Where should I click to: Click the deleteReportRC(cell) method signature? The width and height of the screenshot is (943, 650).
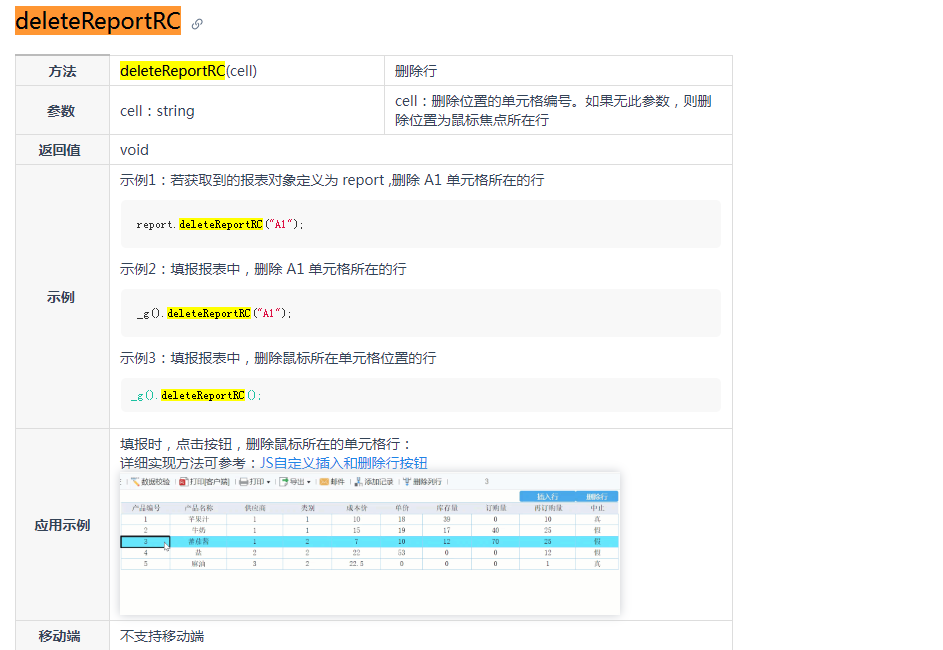[188, 71]
